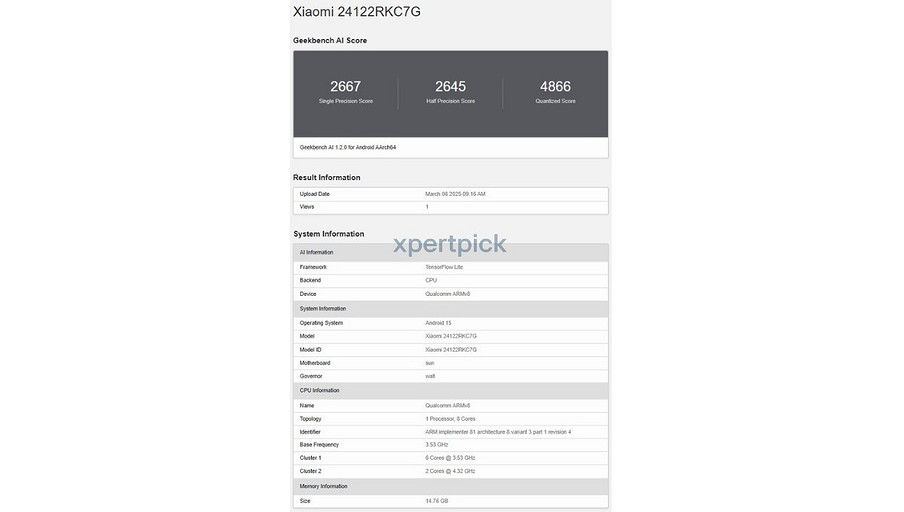Image resolution: width=904 pixels, height=512 pixels.
Task: Select the Quantized Score value 4866
Action: coord(555,87)
